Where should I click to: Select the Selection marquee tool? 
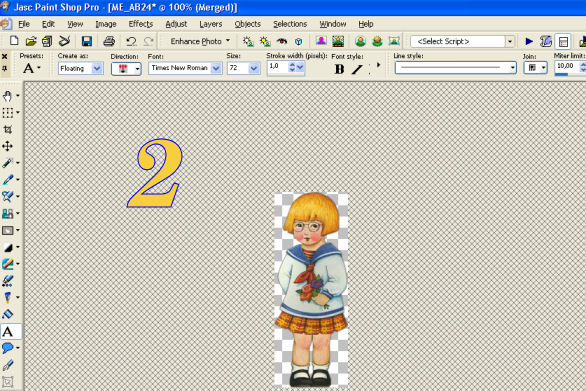[x=7, y=113]
